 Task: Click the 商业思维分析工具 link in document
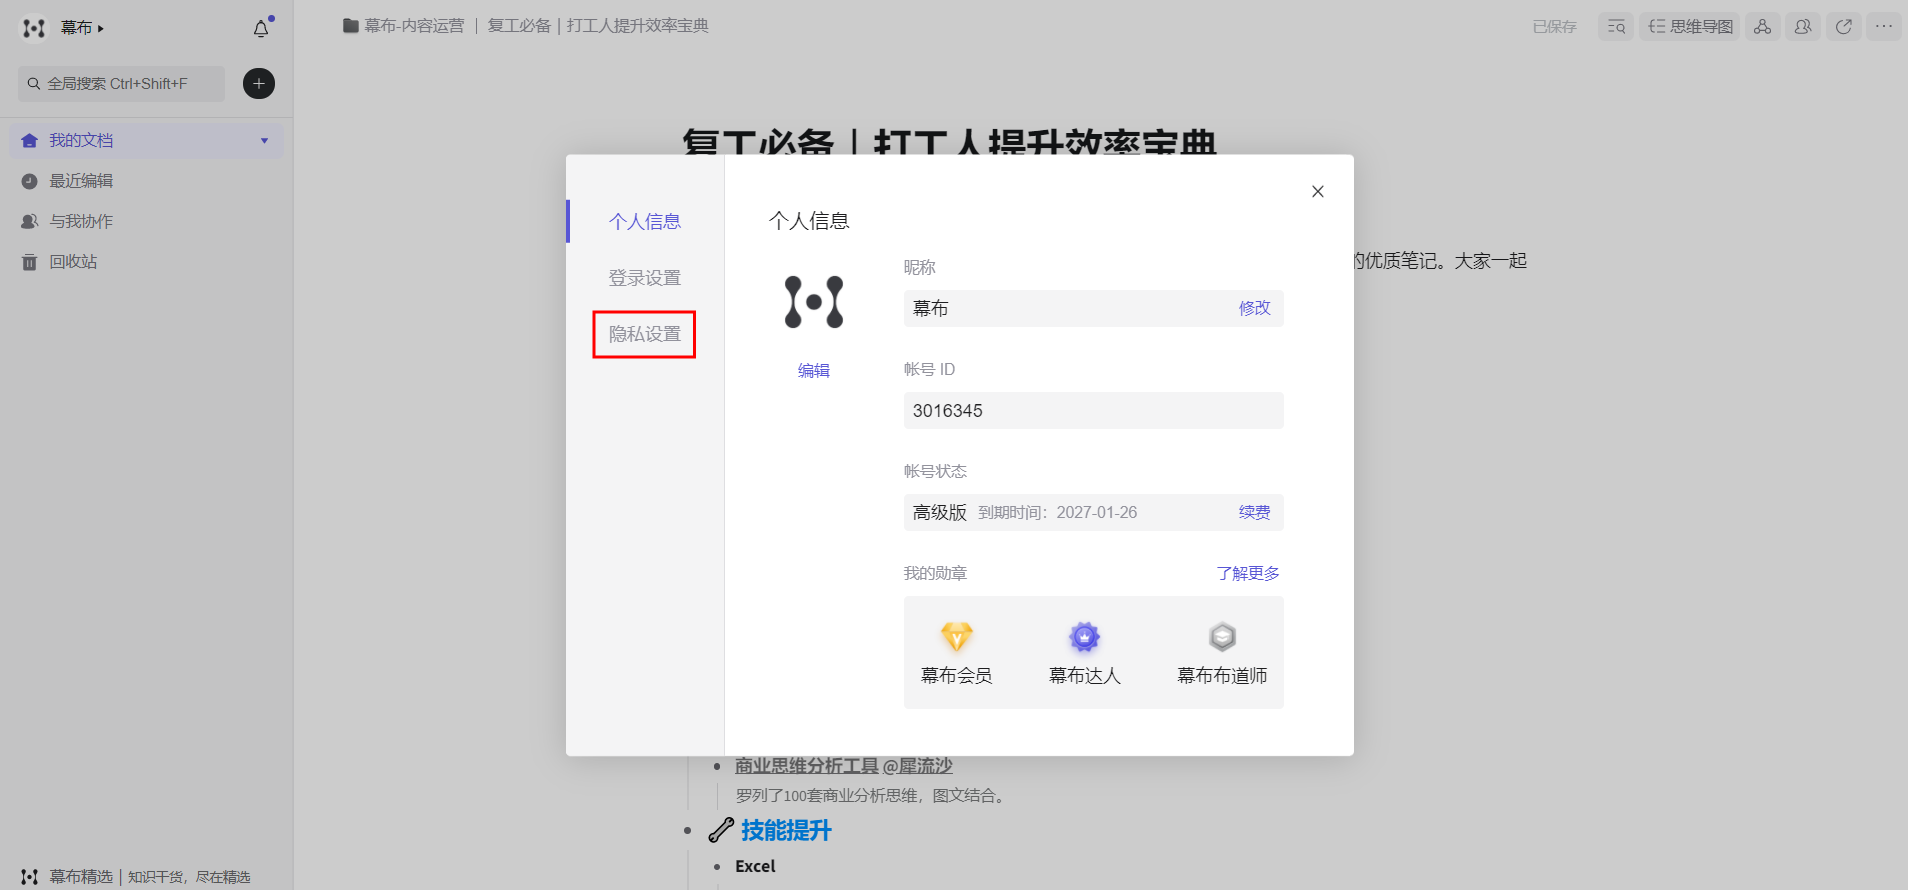(844, 766)
